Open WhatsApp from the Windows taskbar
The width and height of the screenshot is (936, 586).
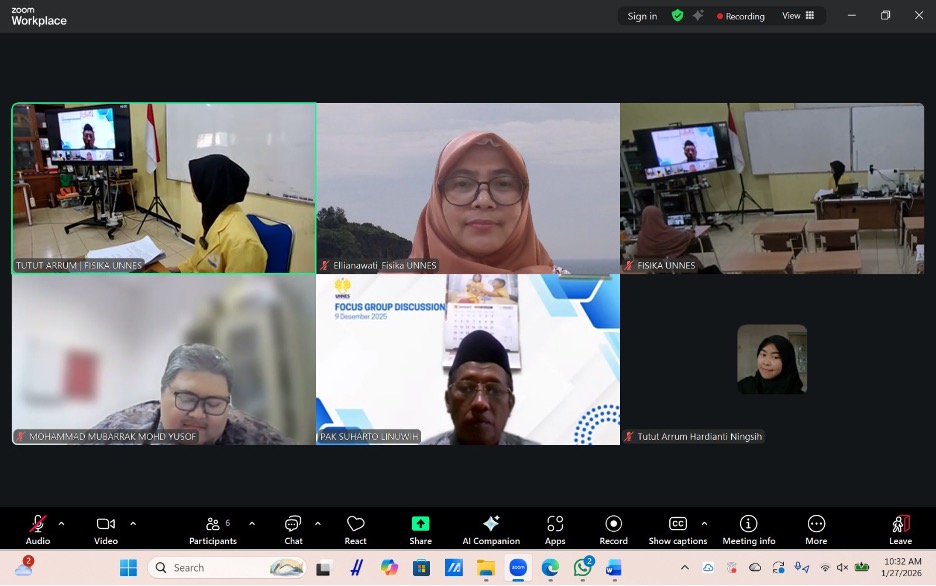[582, 568]
